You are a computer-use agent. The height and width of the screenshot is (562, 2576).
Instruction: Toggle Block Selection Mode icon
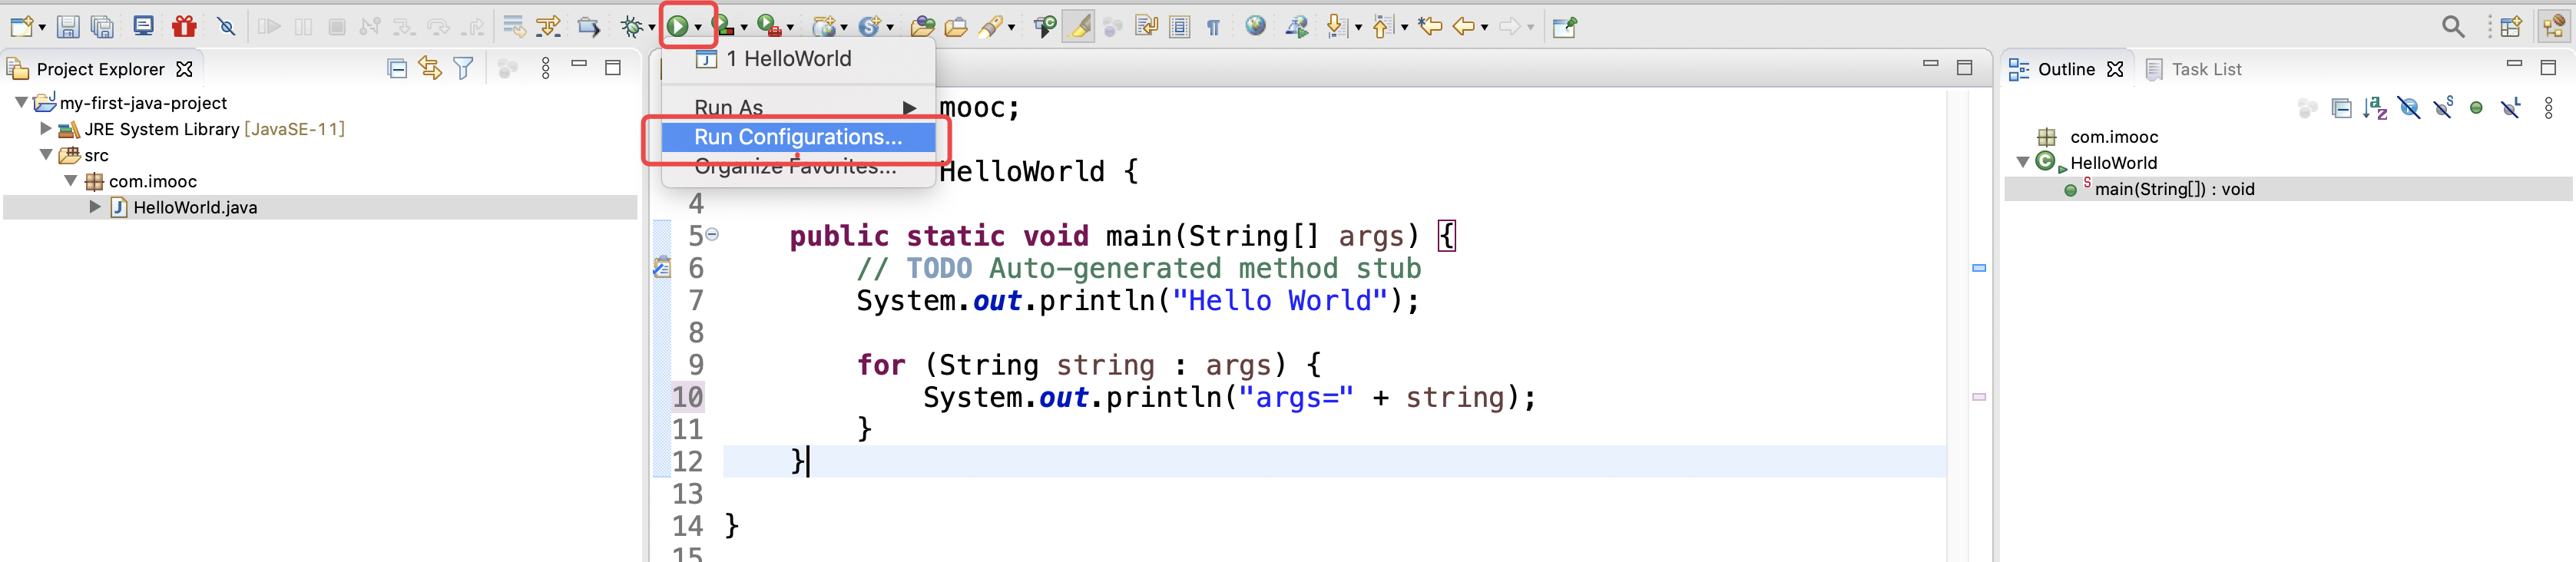(1180, 27)
